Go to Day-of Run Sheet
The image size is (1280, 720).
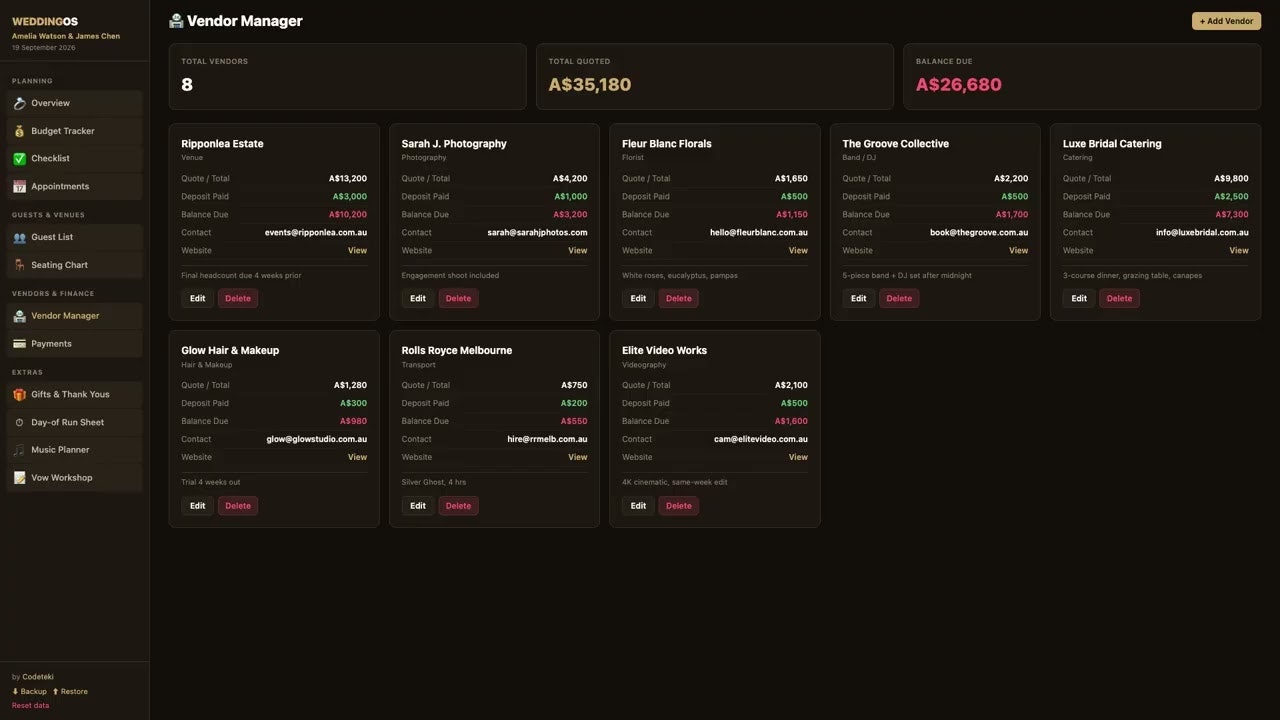pyautogui.click(x=74, y=422)
